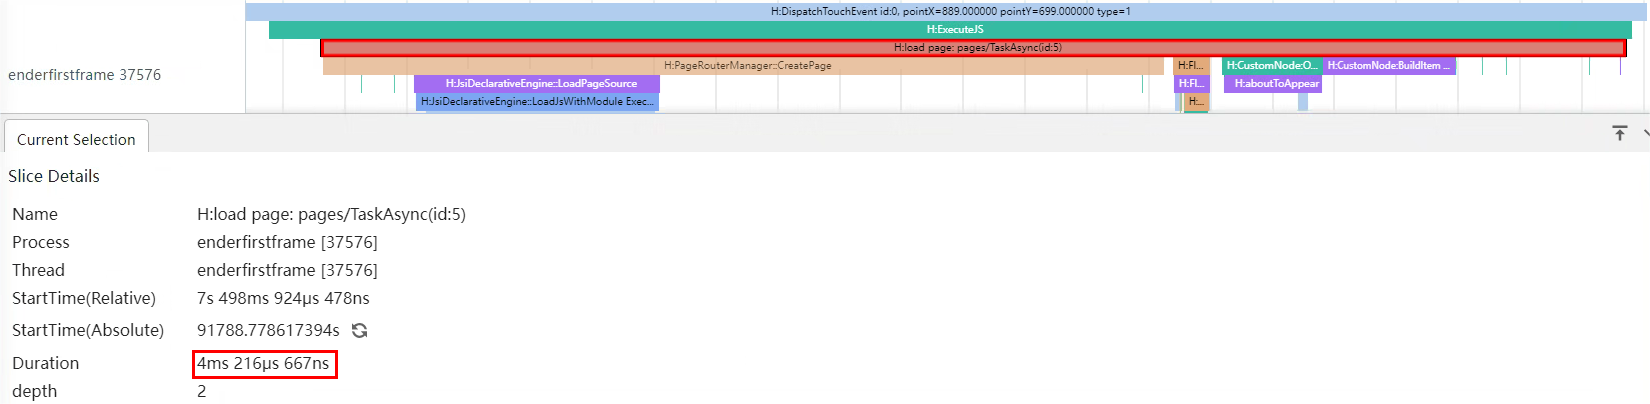This screenshot has height=404, width=1650.
Task: Click the H:JsiDeclarativeEngine::LoadJsWithModule slice
Action: tap(537, 102)
